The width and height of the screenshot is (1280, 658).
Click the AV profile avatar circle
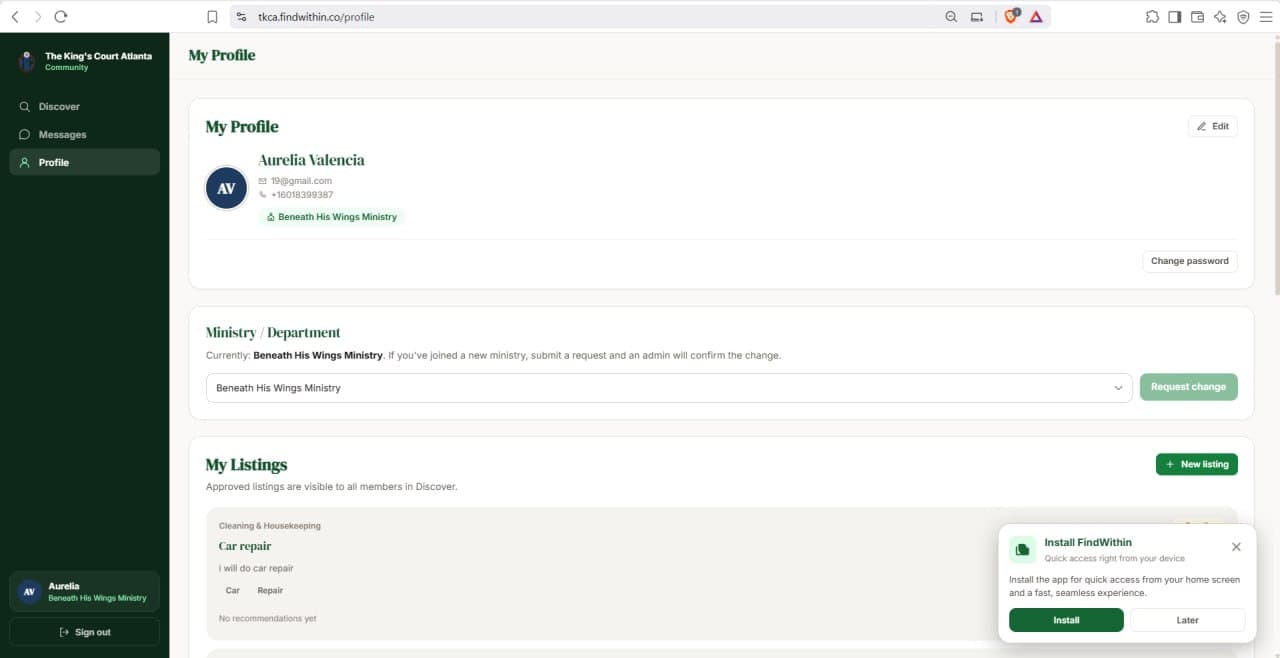click(x=226, y=188)
